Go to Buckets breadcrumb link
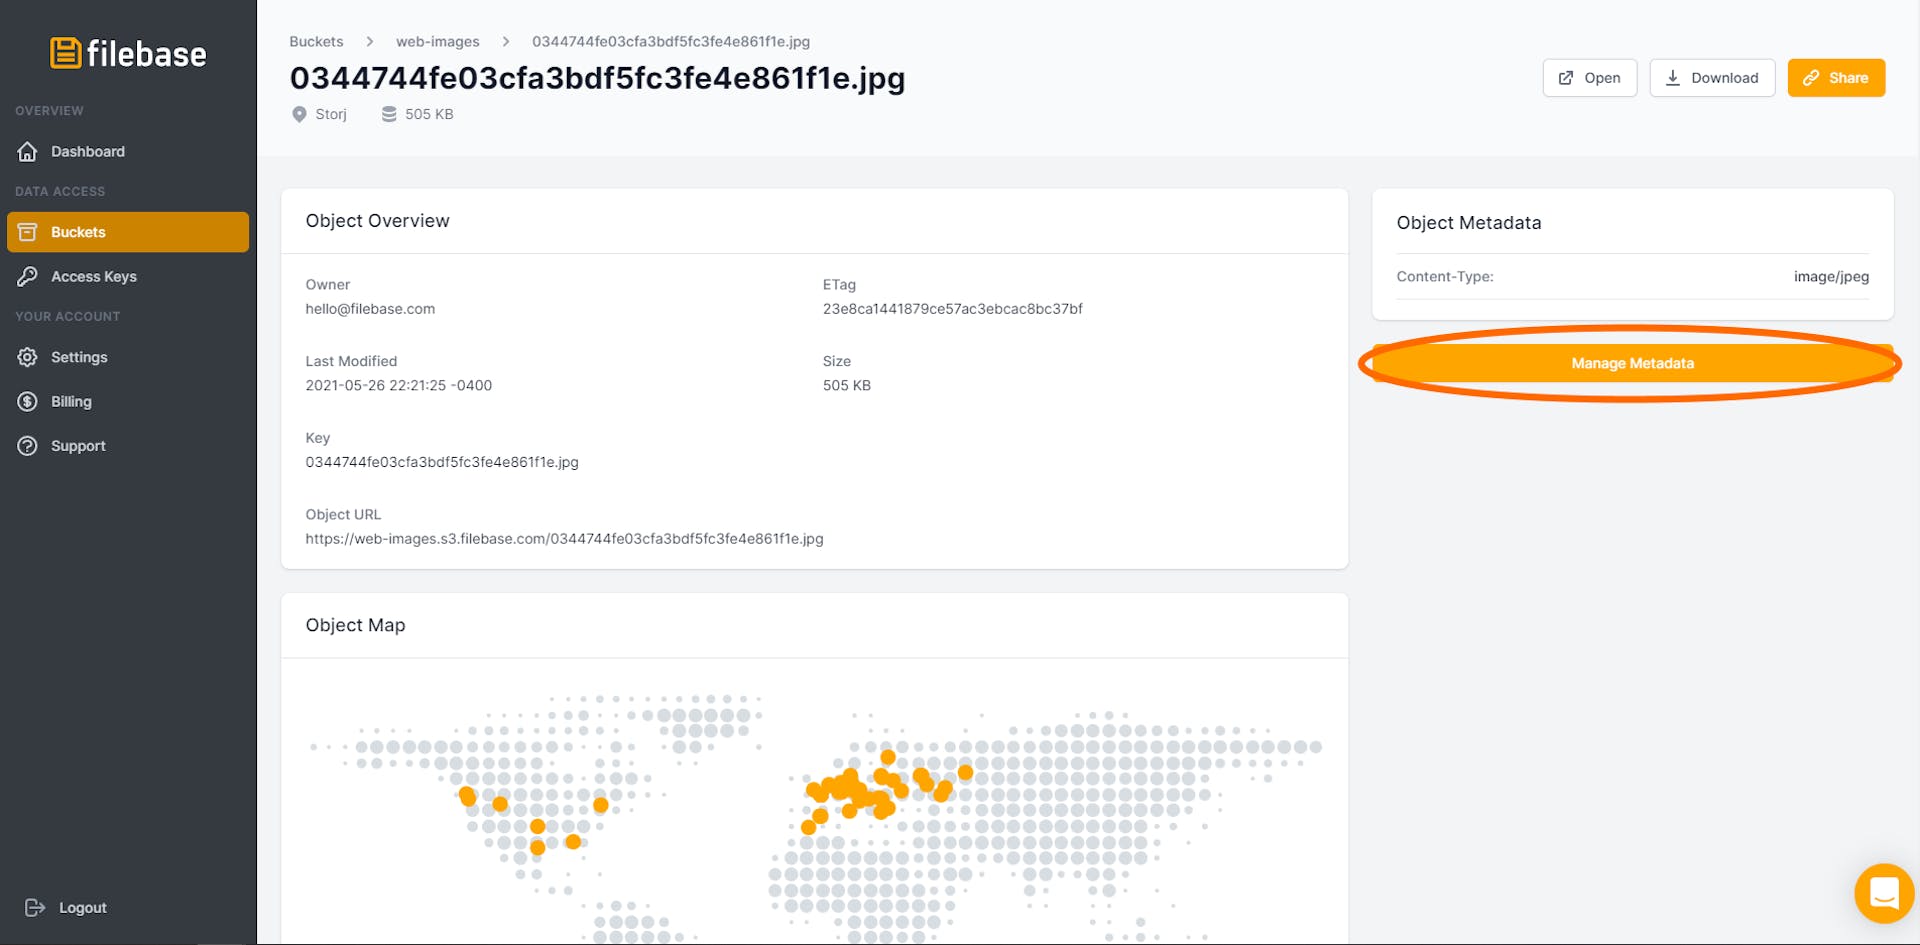This screenshot has width=1920, height=945. click(316, 42)
